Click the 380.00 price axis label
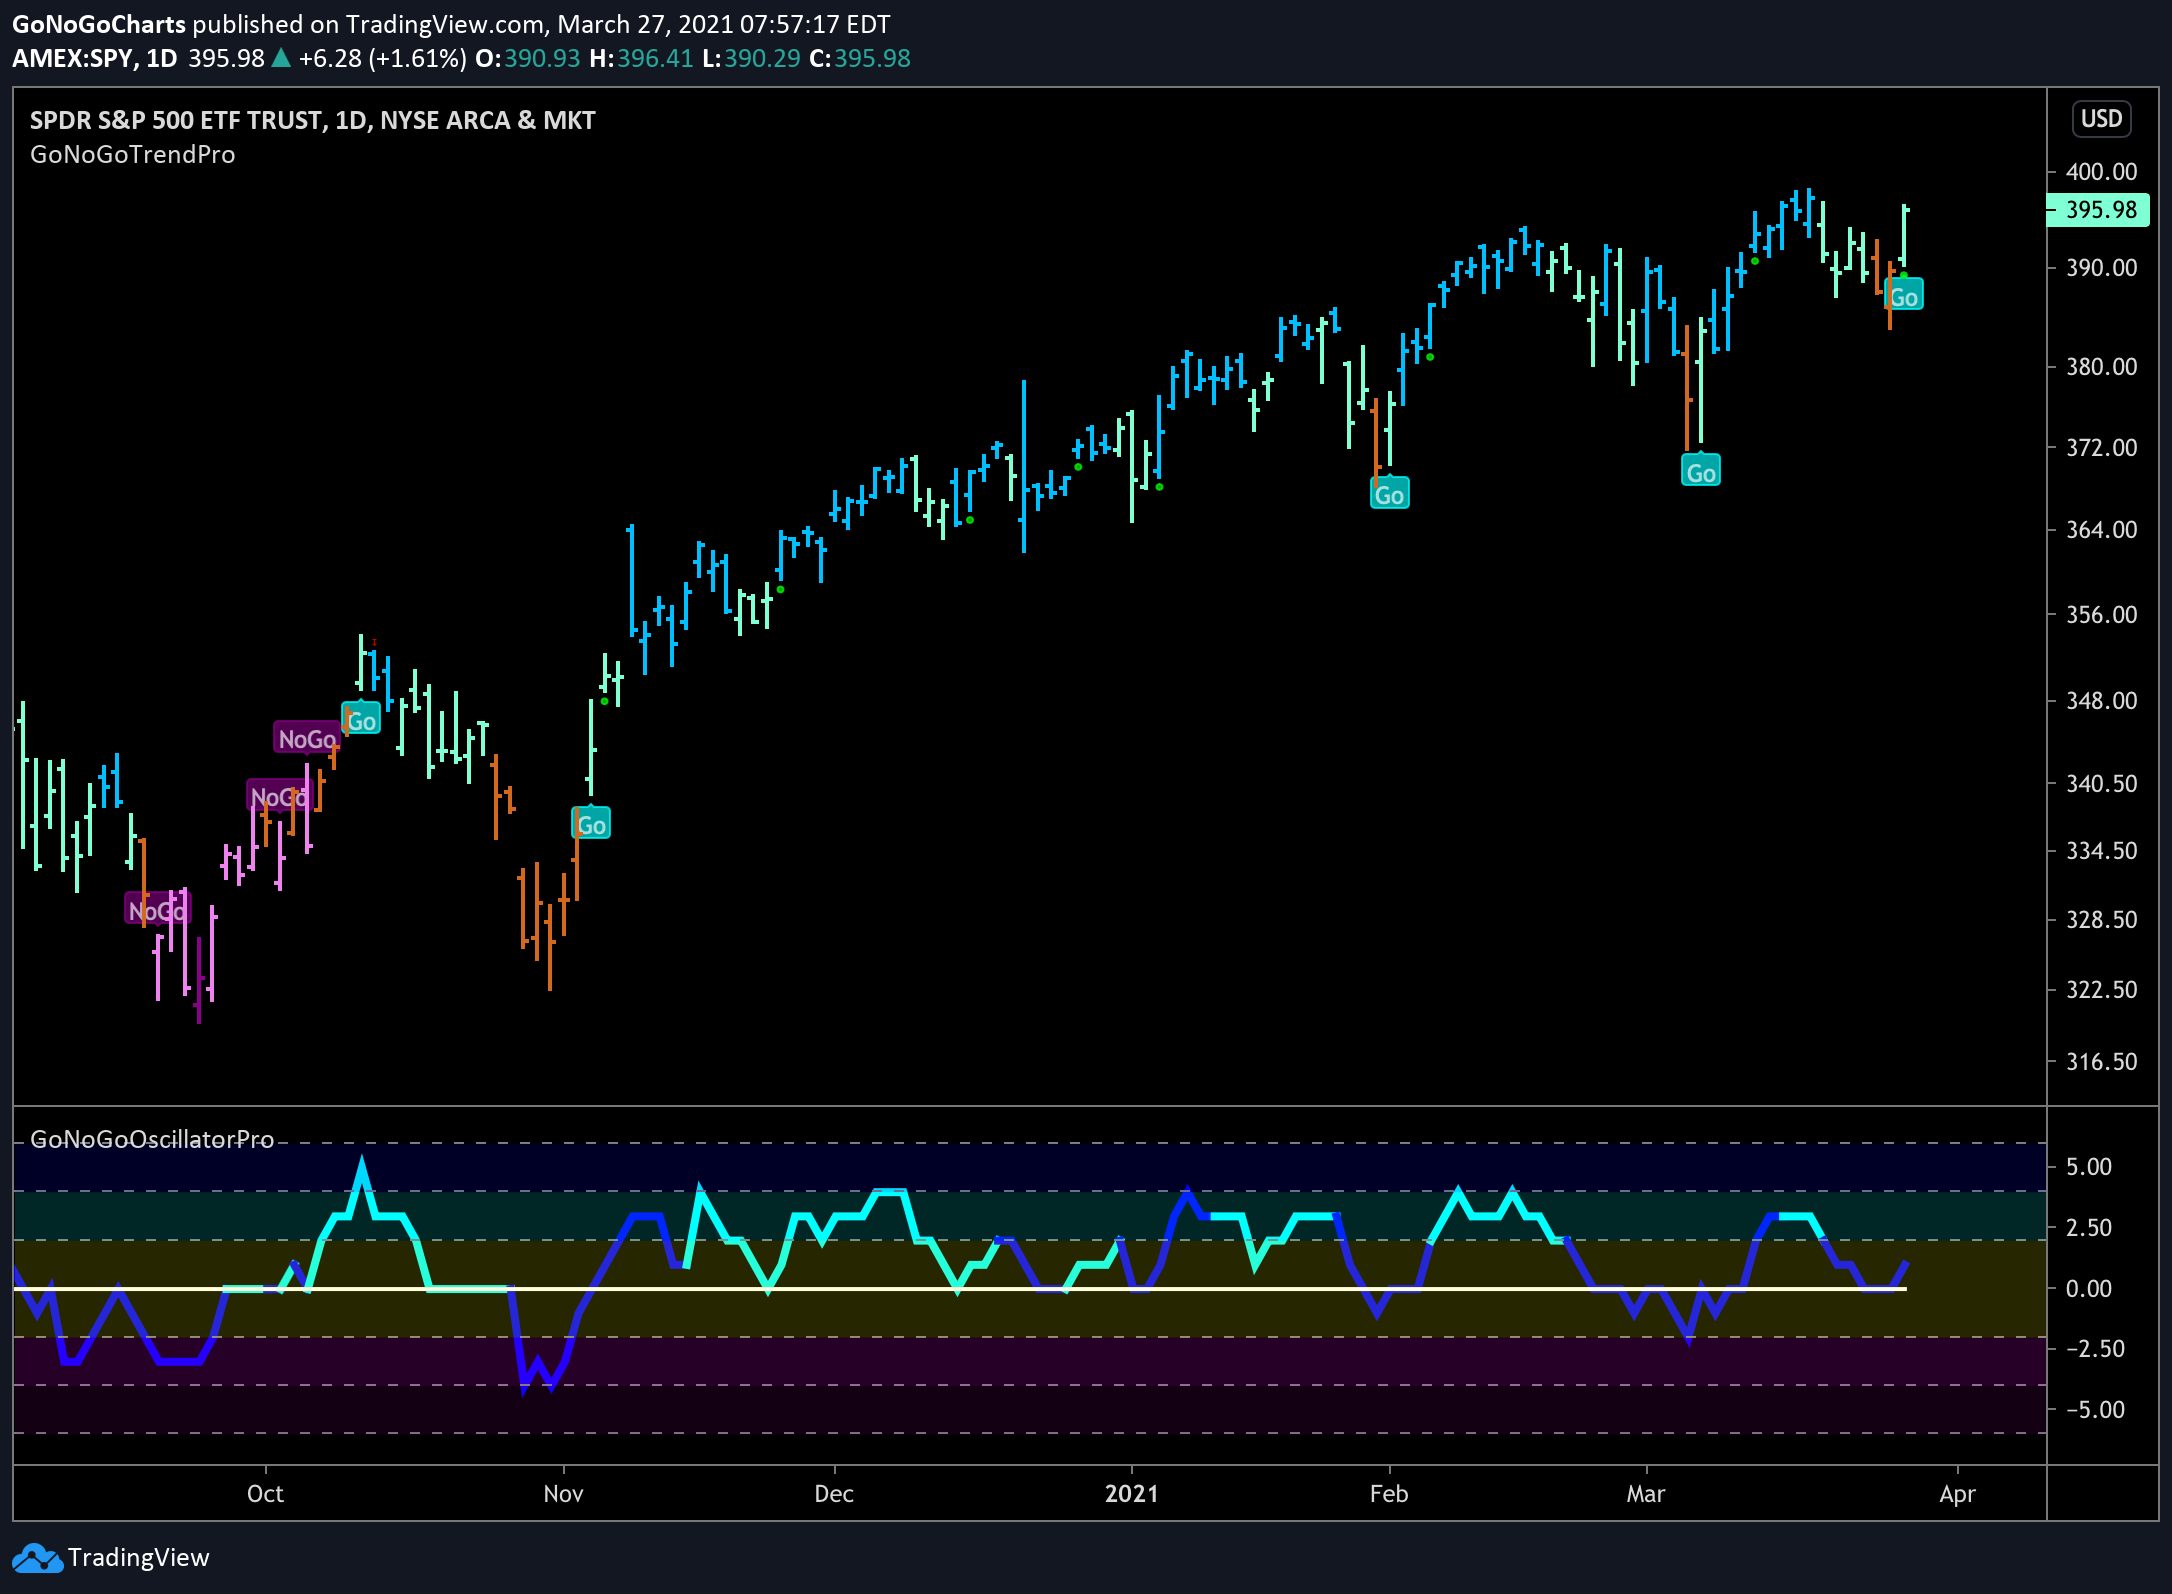Viewport: 2172px width, 1594px height. pyautogui.click(x=2102, y=367)
